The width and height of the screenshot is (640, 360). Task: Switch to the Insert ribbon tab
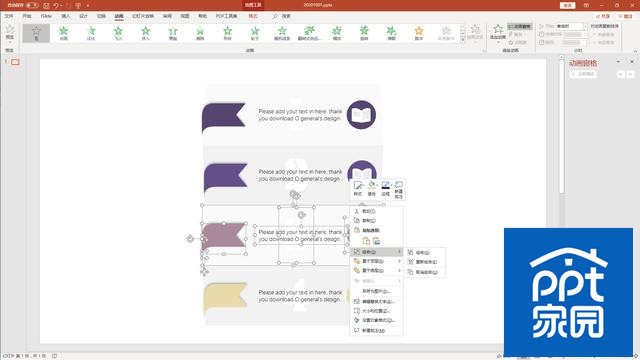click(x=66, y=16)
